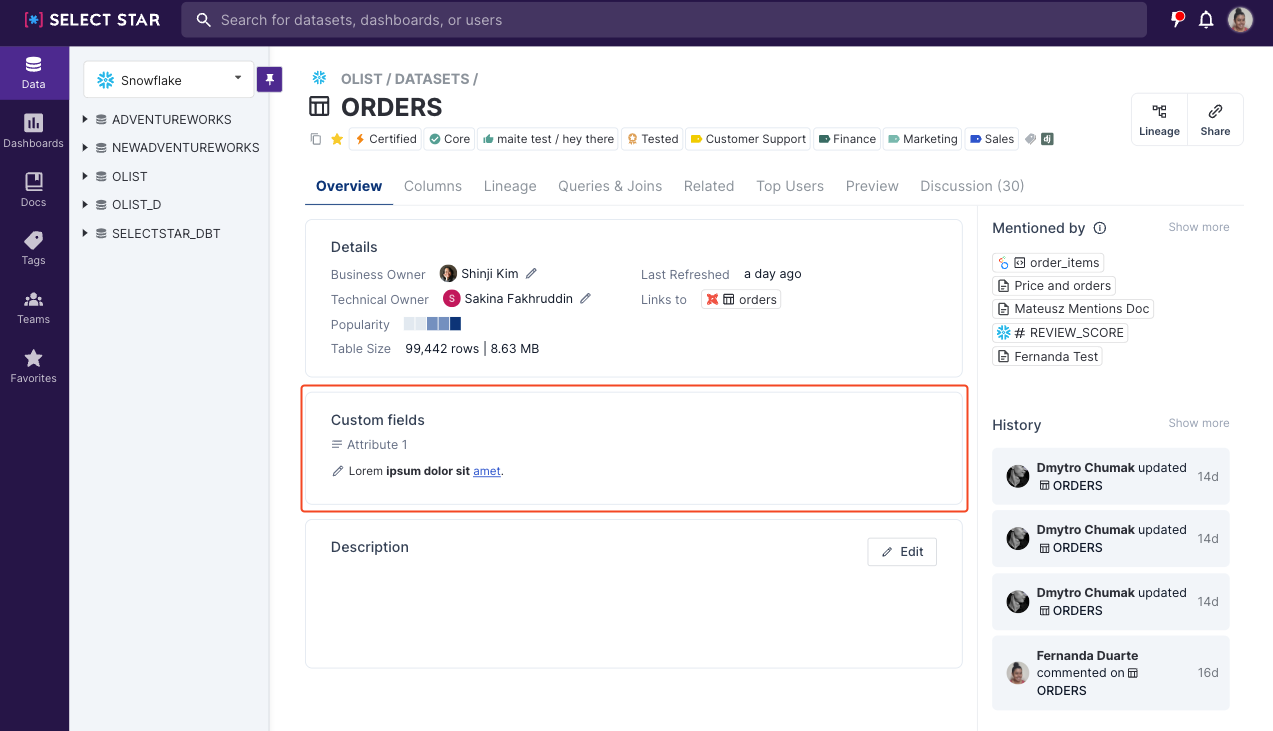This screenshot has width=1273, height=731.
Task: Open the Tags sidebar section
Action: 33,248
